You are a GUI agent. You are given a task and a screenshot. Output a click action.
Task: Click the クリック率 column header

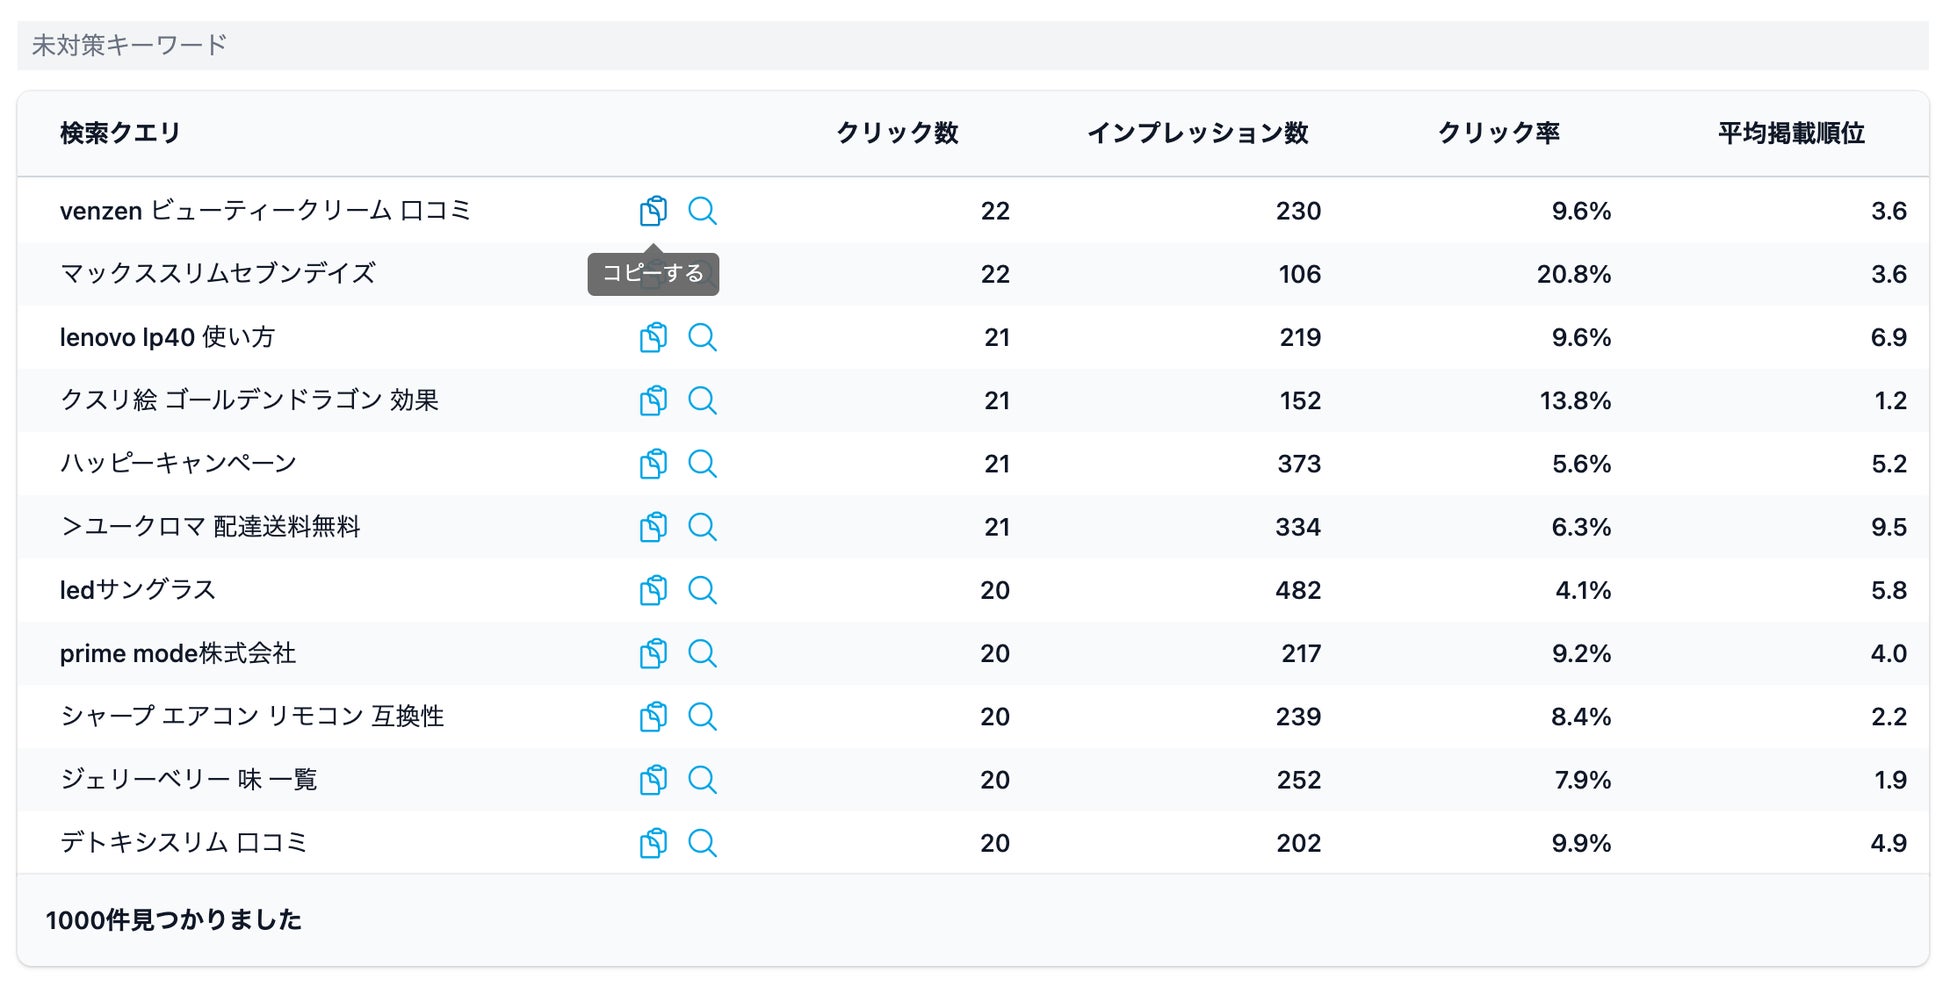click(1498, 133)
